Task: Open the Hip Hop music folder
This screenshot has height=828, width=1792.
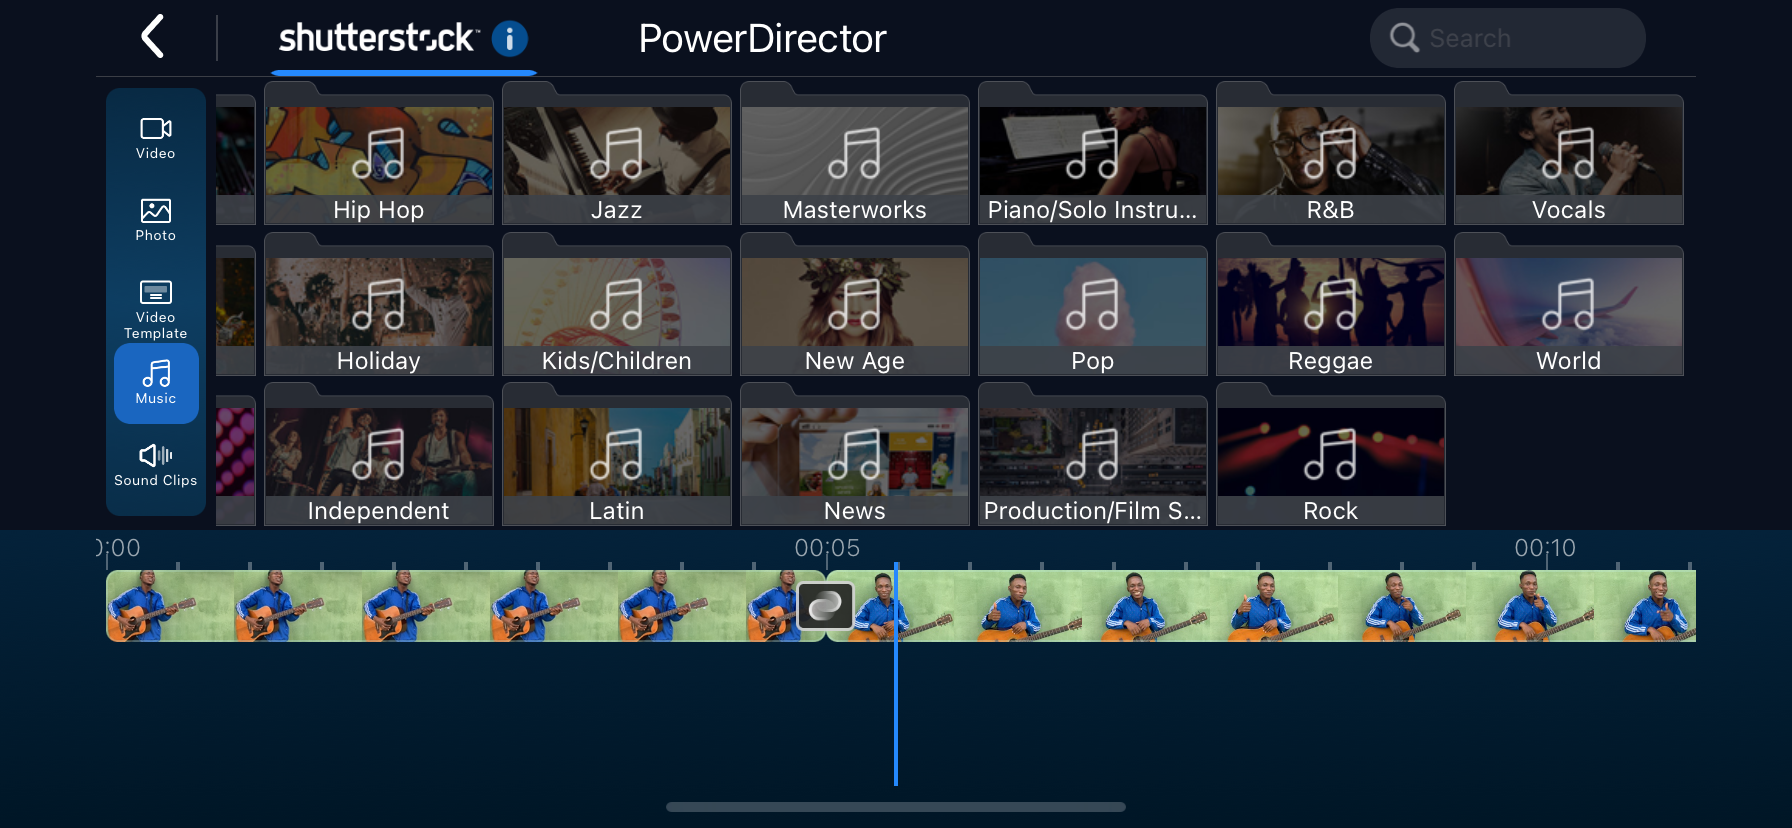Action: (x=379, y=153)
